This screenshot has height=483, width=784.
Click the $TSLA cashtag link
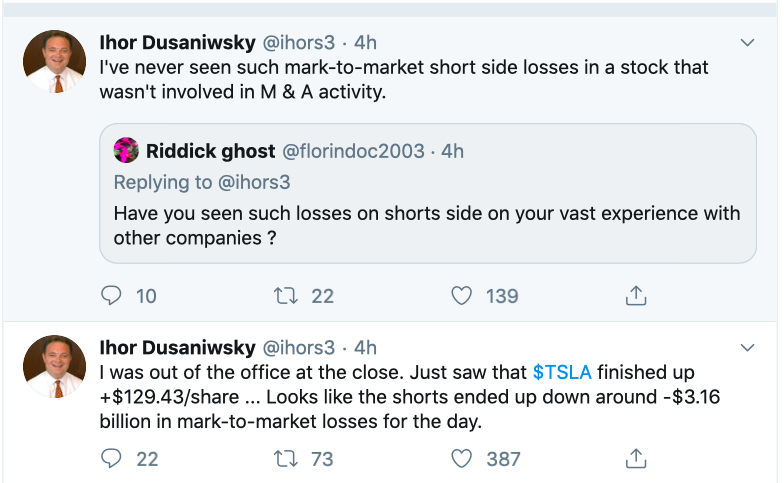[562, 373]
